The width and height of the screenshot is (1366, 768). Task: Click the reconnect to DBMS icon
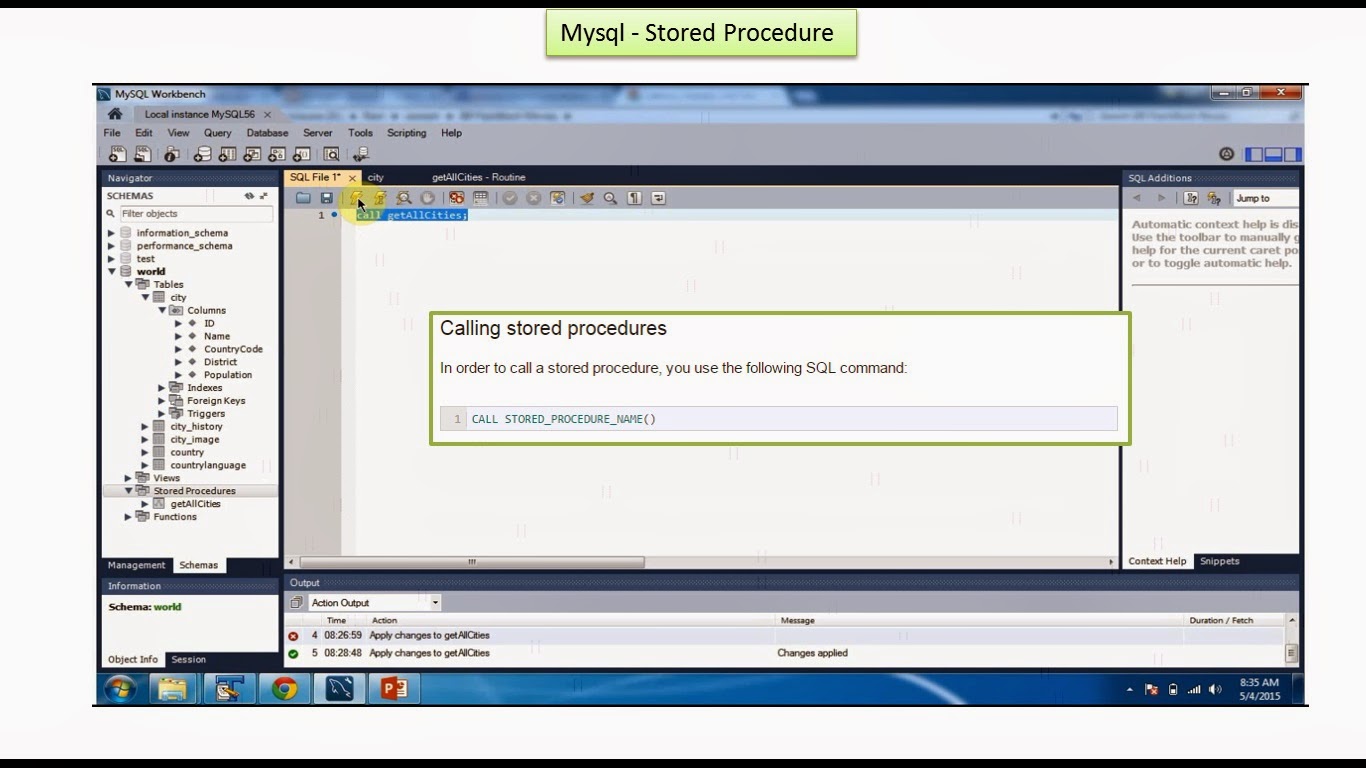coord(361,154)
